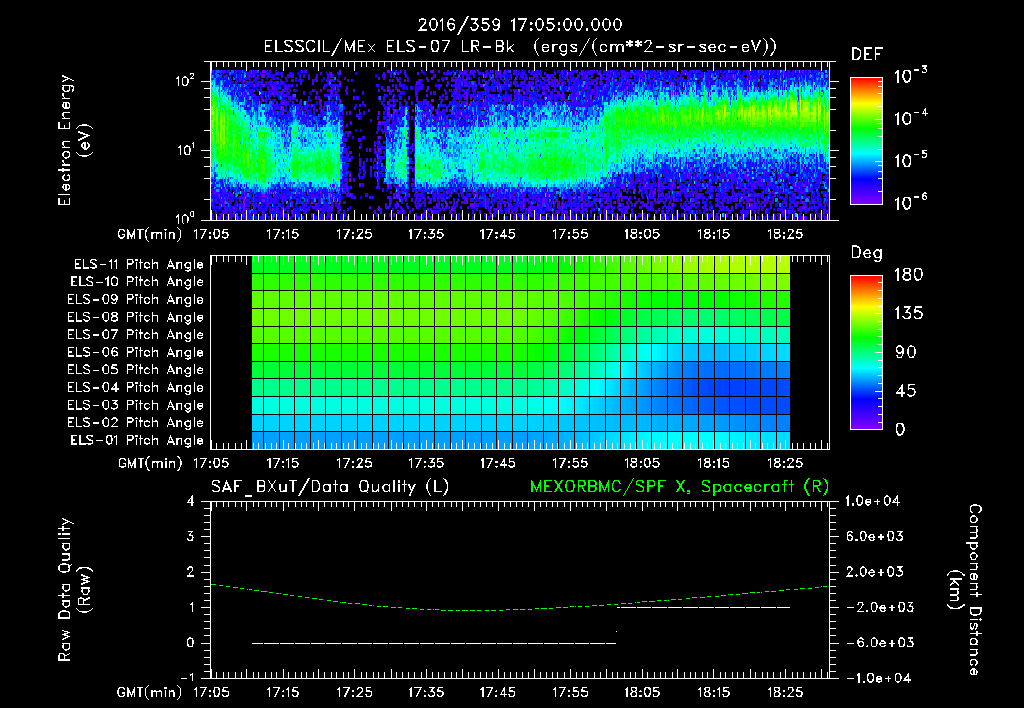Viewport: 1024px width, 708px height.
Task: Click the 17:25 tick label under the spectrogram
Action: click(354, 234)
